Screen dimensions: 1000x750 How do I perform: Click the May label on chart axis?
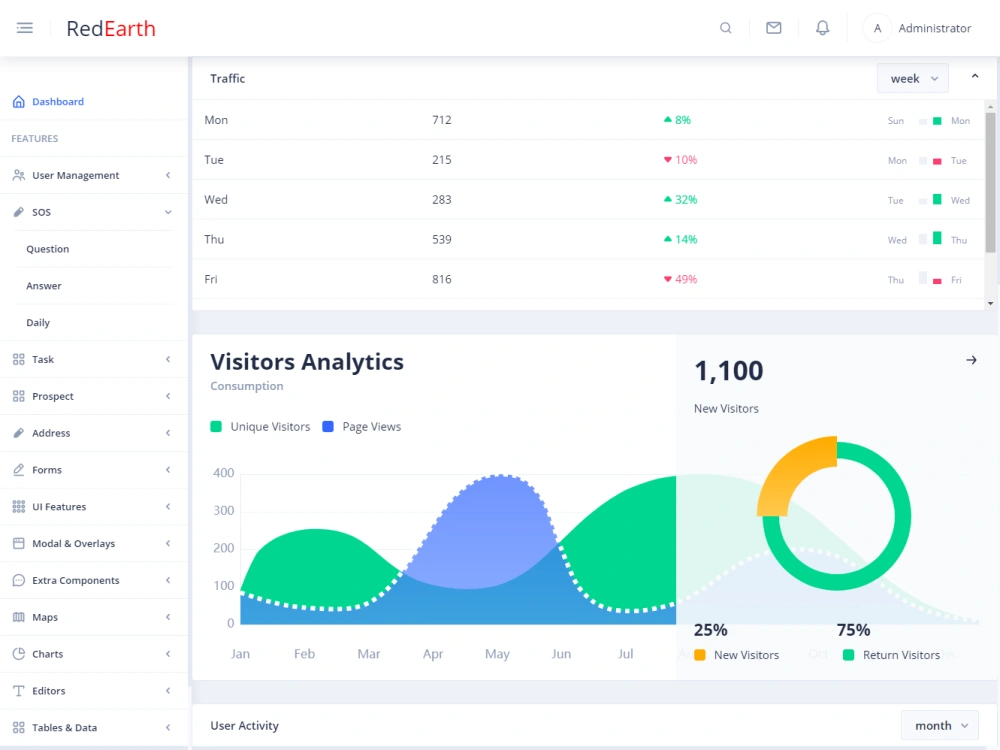tap(497, 654)
